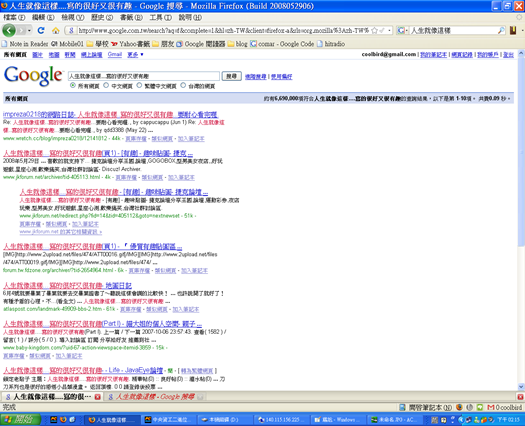This screenshot has height=426, width=525.
Task: Open the Gmail notifier 0 coolbird
Action: (x=505, y=407)
